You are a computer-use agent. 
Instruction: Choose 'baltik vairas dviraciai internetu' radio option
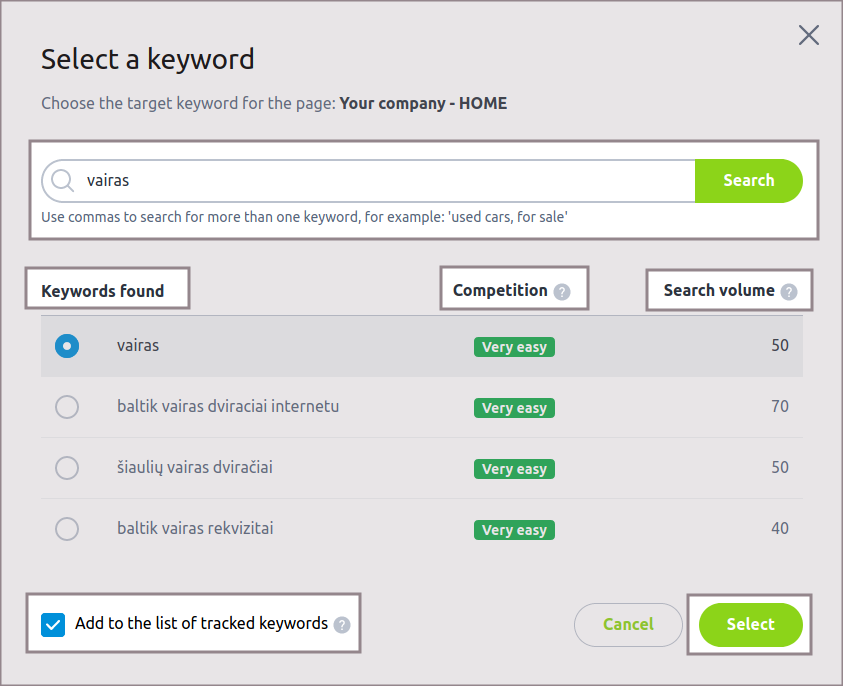coord(67,407)
